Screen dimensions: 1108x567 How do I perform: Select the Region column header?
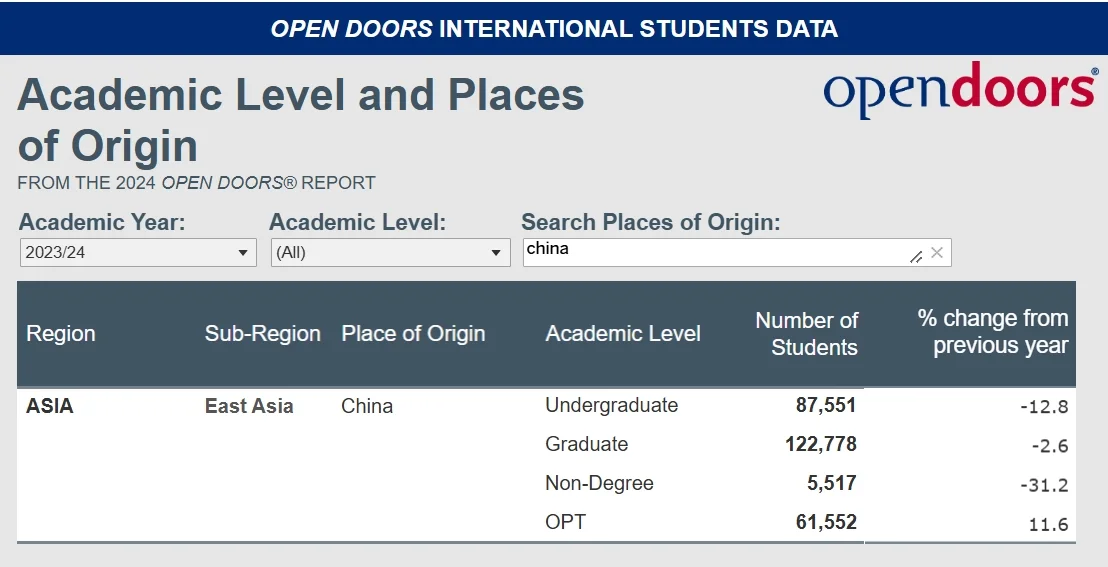(x=61, y=334)
